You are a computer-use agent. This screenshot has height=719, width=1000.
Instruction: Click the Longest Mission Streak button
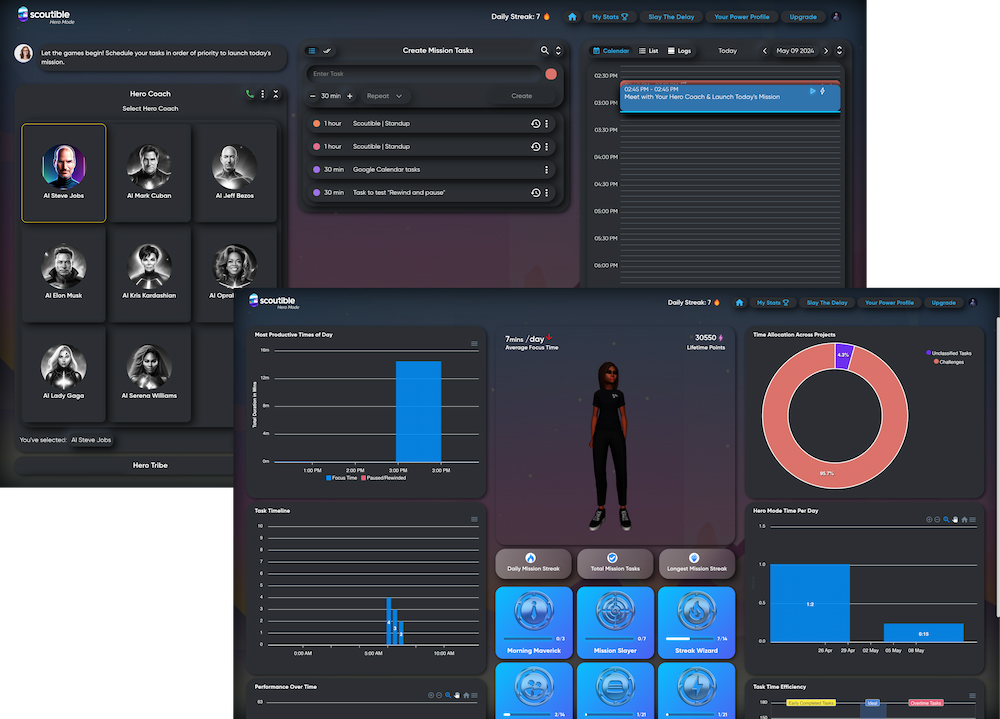point(696,563)
